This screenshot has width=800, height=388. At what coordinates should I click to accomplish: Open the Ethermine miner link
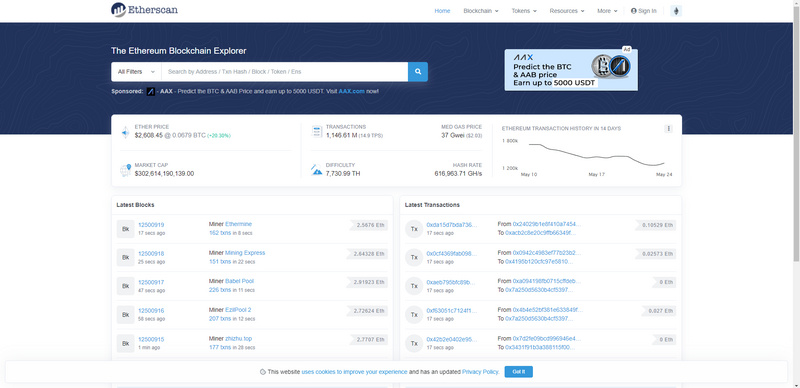pos(238,224)
